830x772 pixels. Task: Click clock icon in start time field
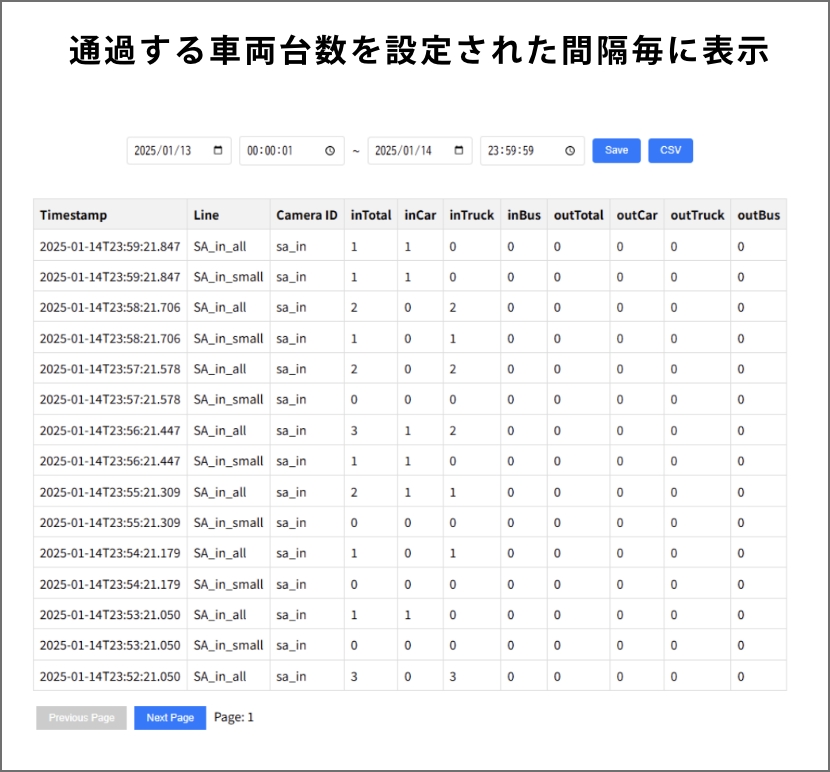pos(330,151)
